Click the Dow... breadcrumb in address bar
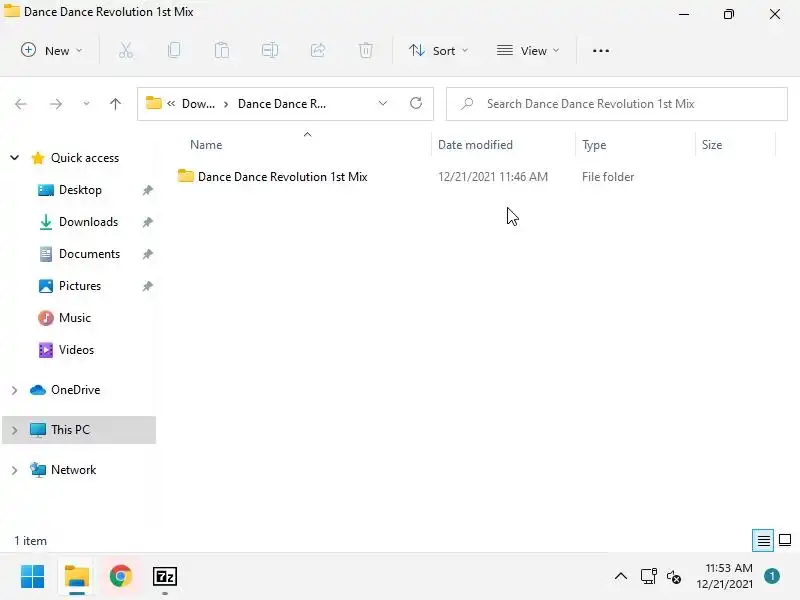The image size is (800, 600). [198, 104]
